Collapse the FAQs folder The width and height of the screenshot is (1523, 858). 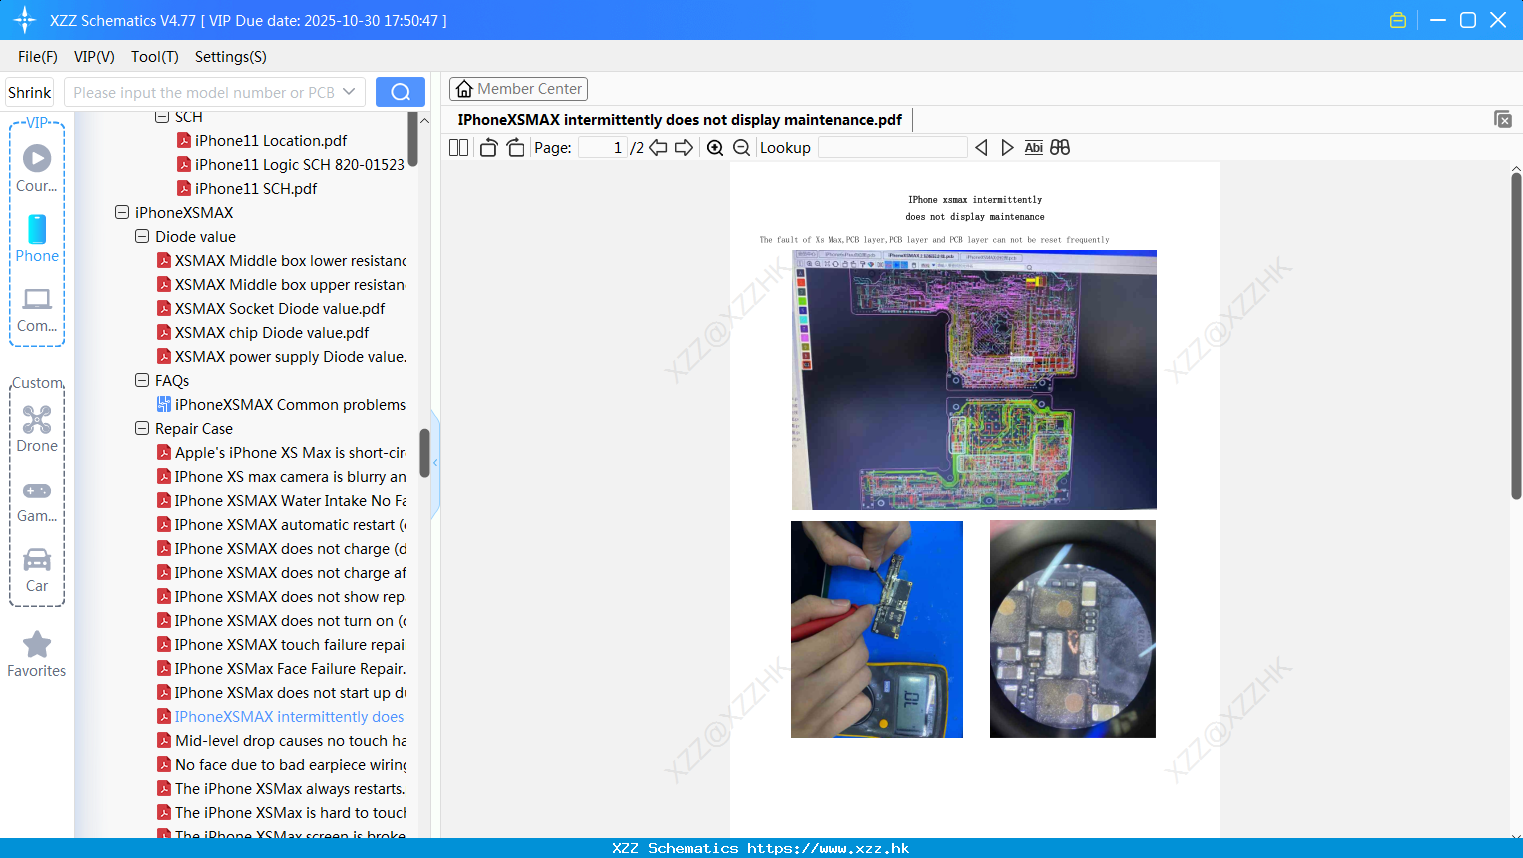pyautogui.click(x=142, y=381)
